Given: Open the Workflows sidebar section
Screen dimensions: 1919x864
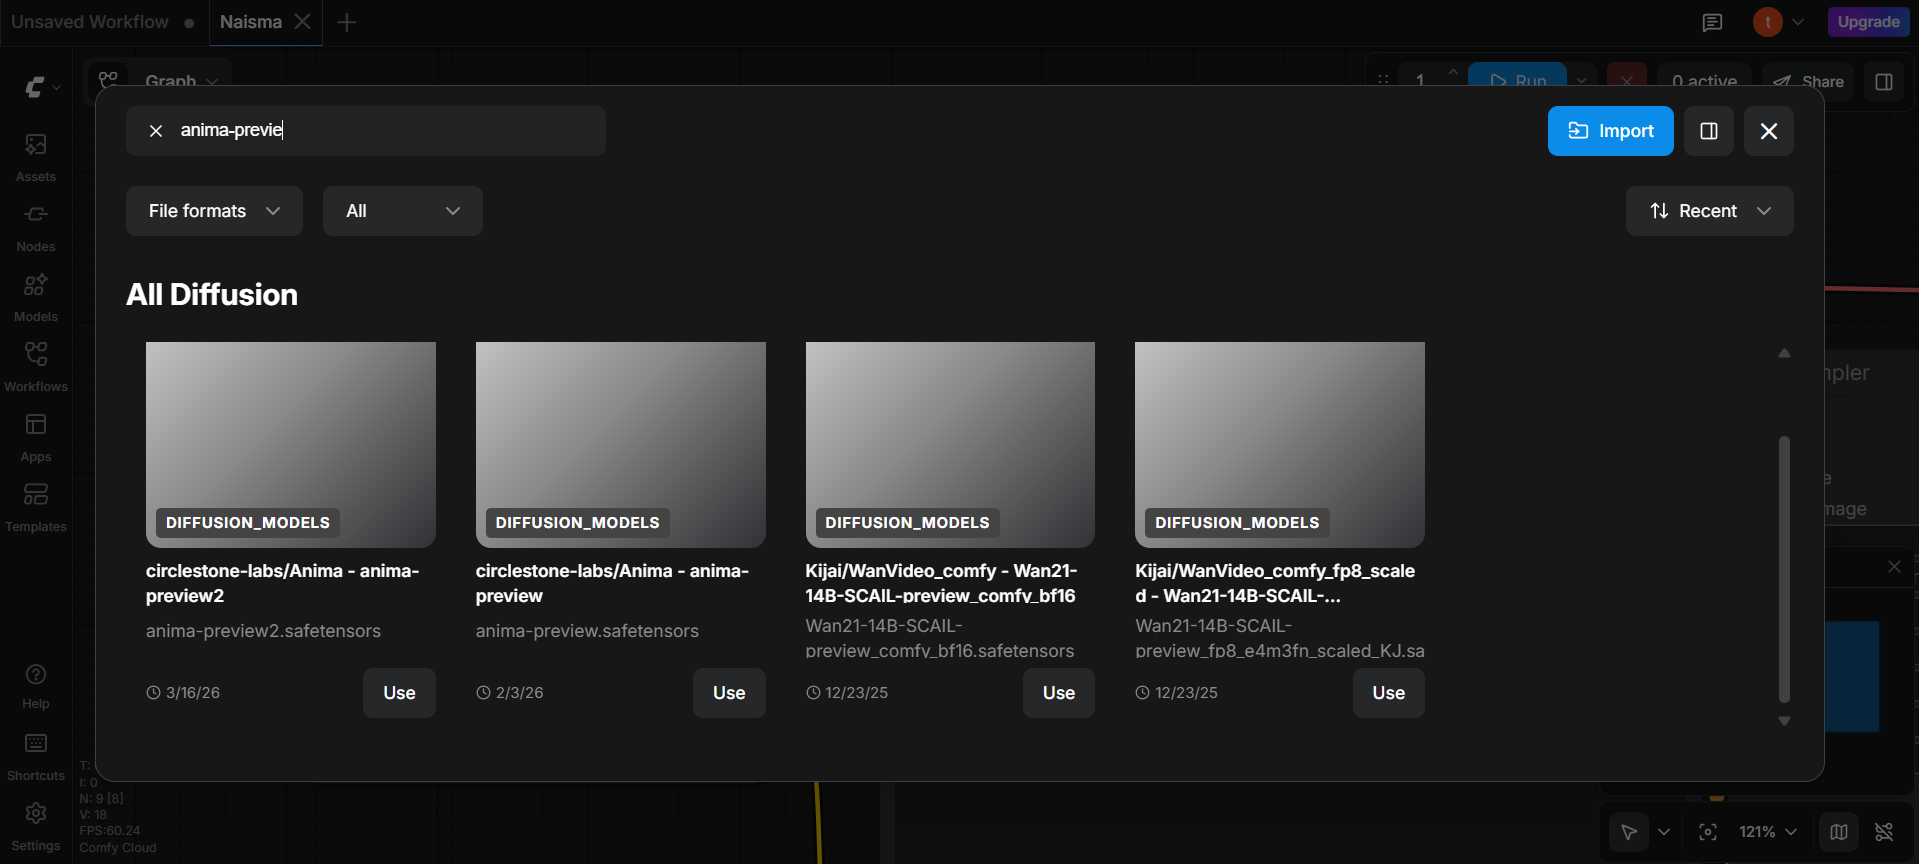Looking at the screenshot, I should 36,368.
